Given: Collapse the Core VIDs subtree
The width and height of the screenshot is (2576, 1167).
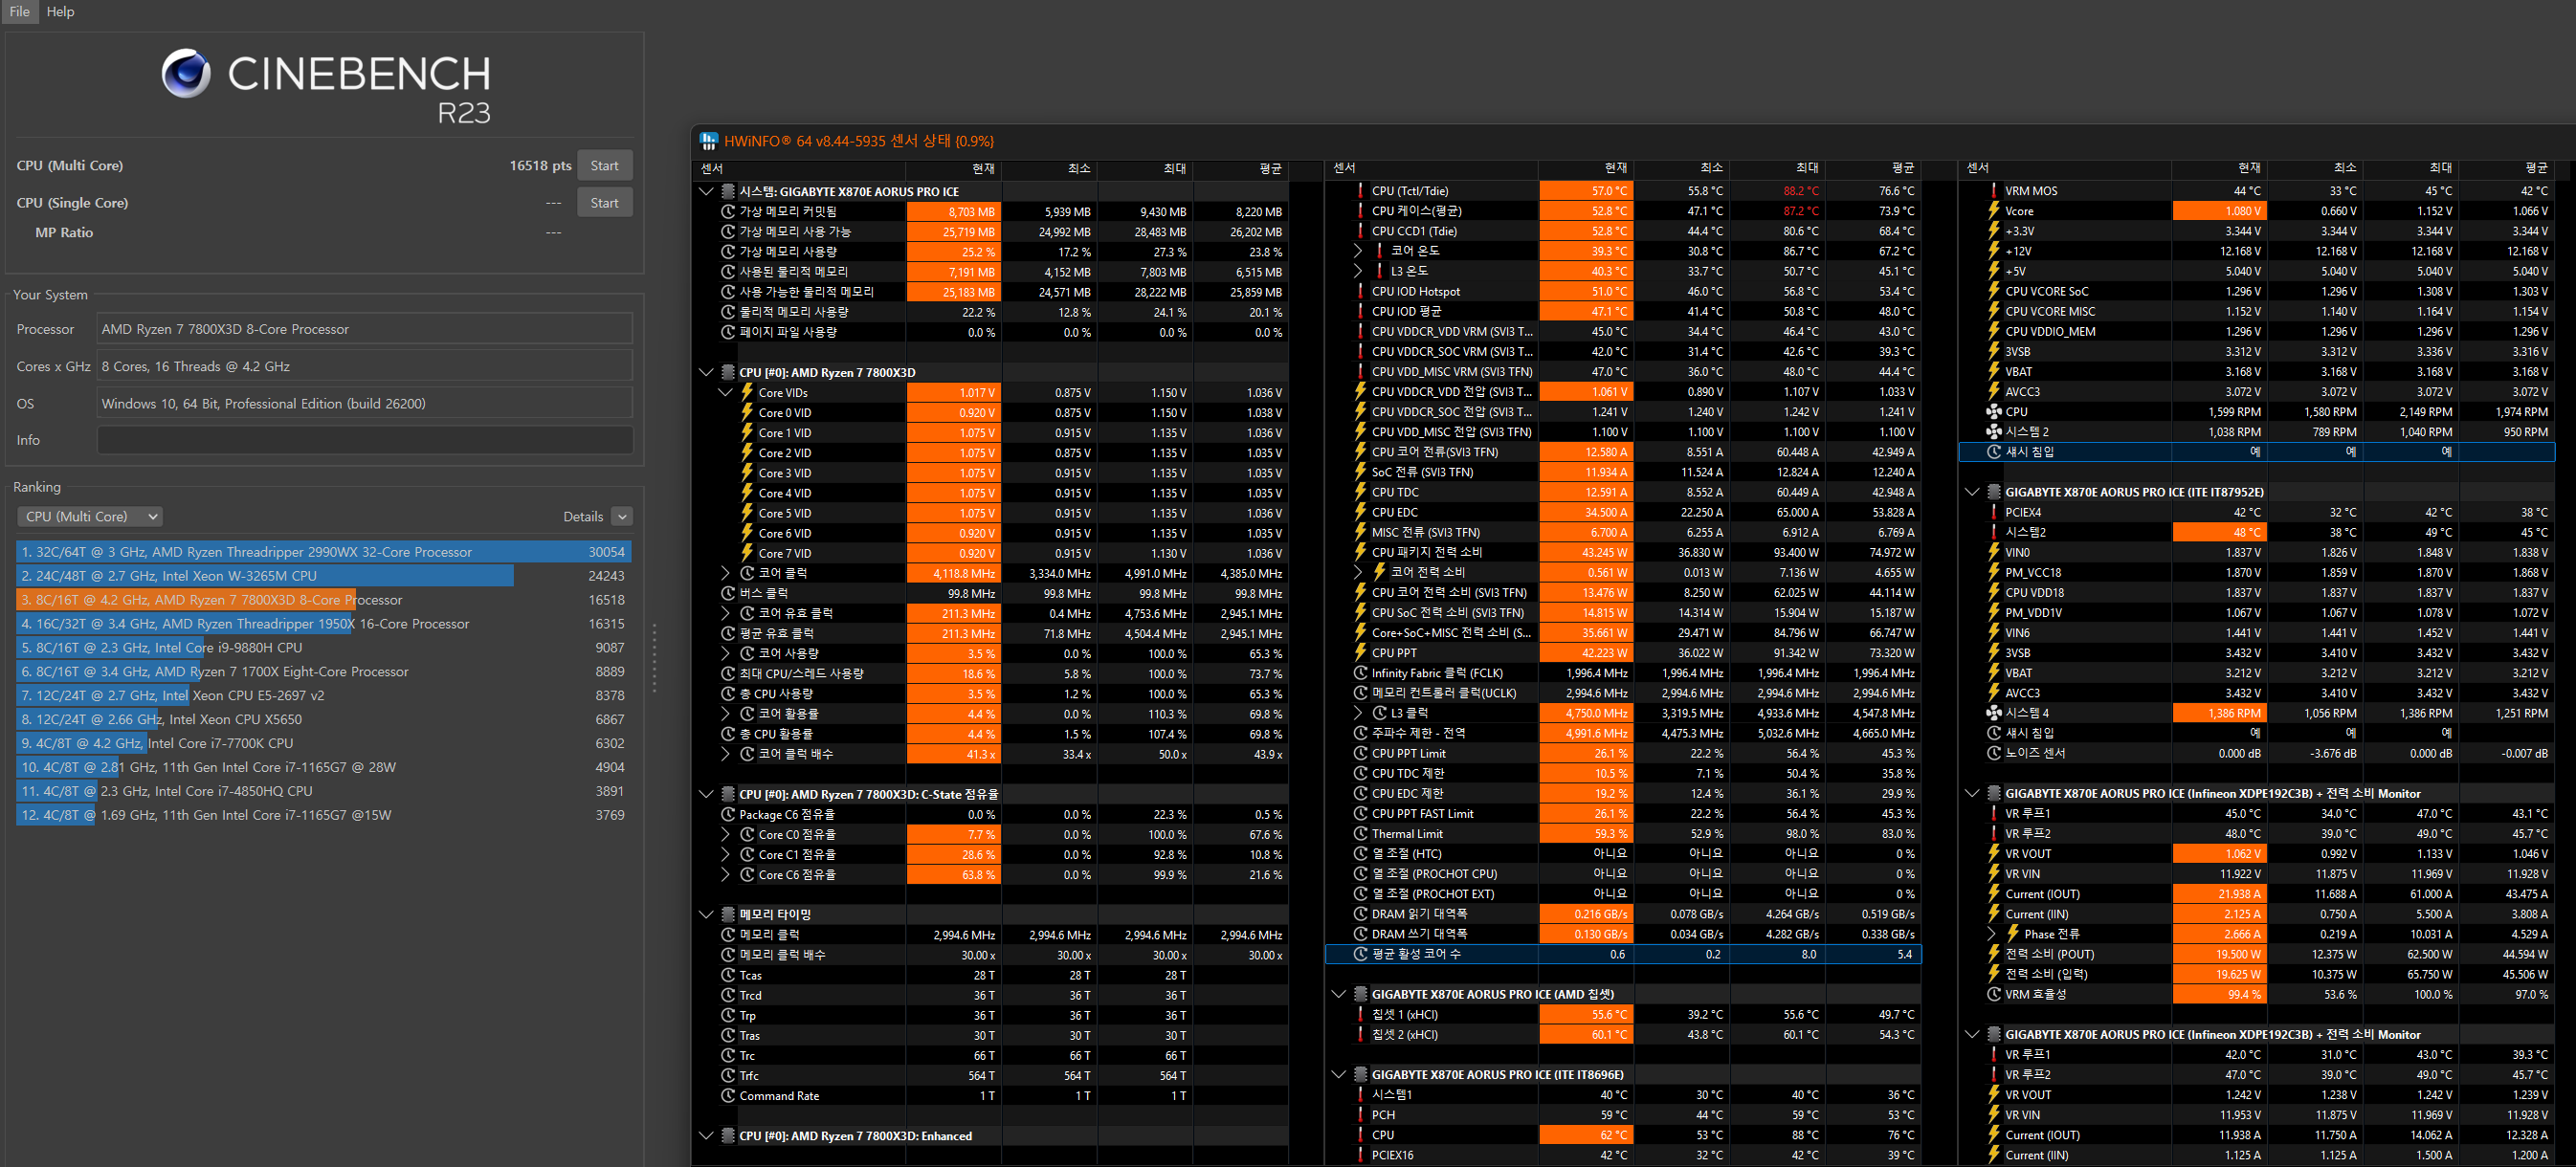Looking at the screenshot, I should pyautogui.click(x=726, y=392).
